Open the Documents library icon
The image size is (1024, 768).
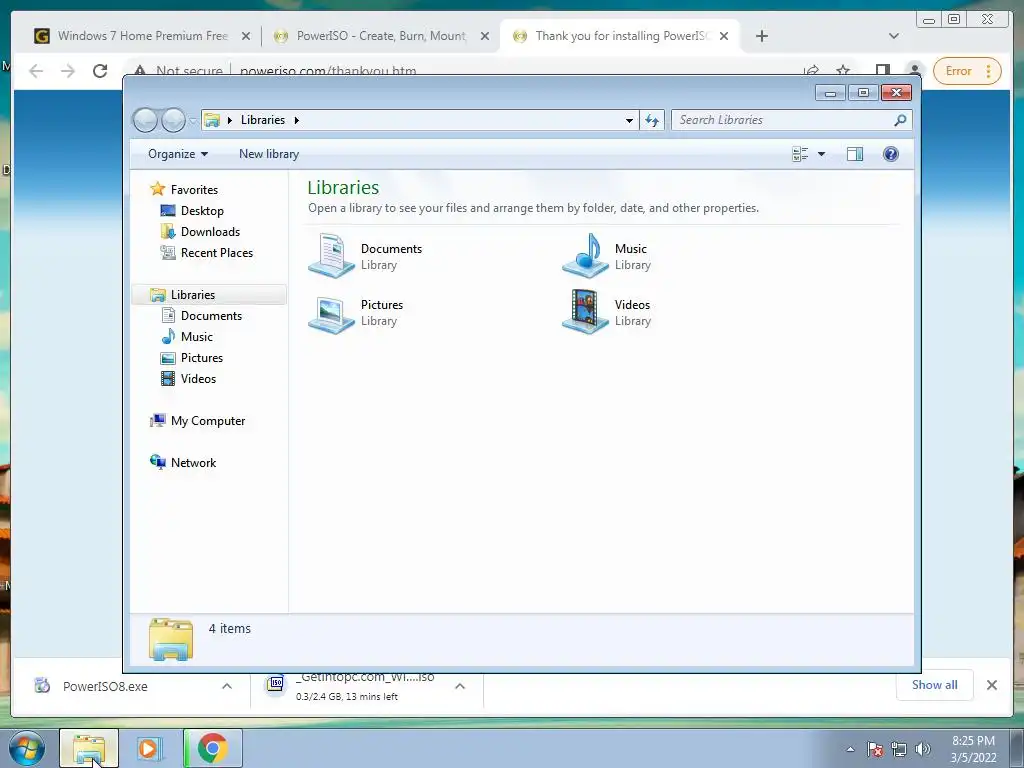pos(332,256)
